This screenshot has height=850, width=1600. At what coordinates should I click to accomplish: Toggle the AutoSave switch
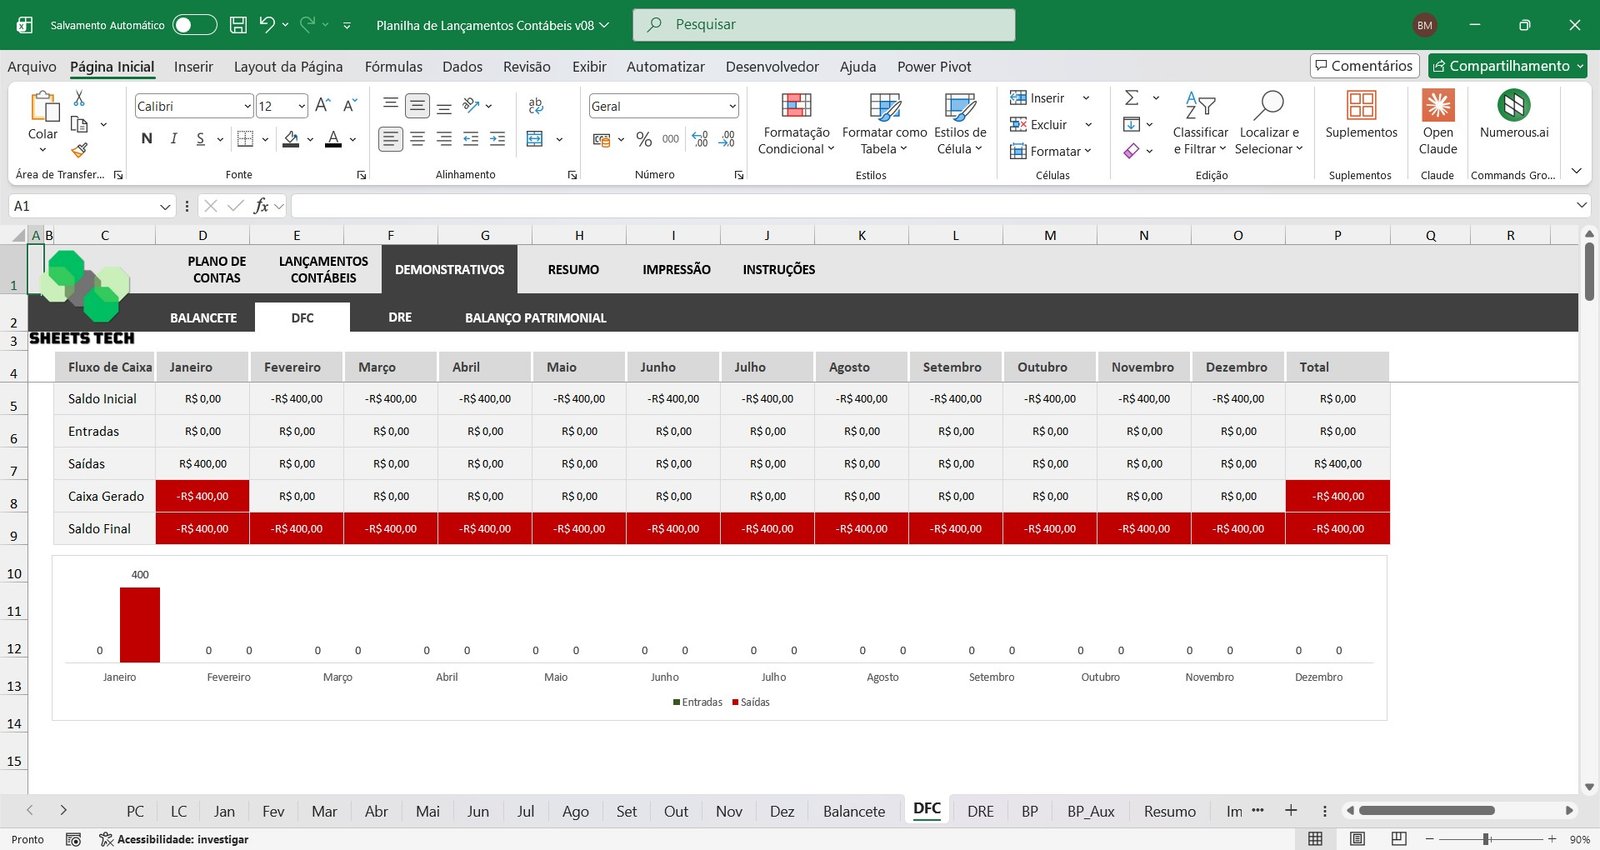(x=194, y=25)
